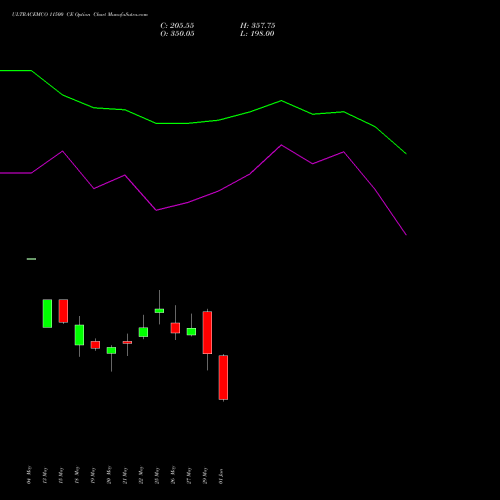
Task: Click the 27 May date label
Action: 189,475
